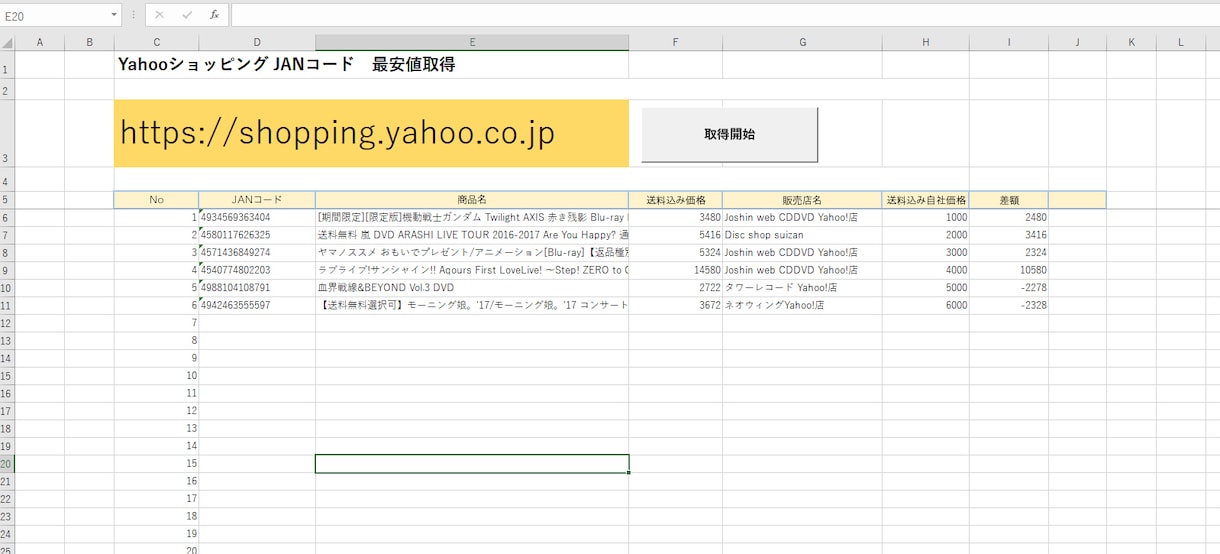The width and height of the screenshot is (1220, 554).
Task: Click shop name 'ネオウィングYahoo!店'
Action: pos(802,305)
